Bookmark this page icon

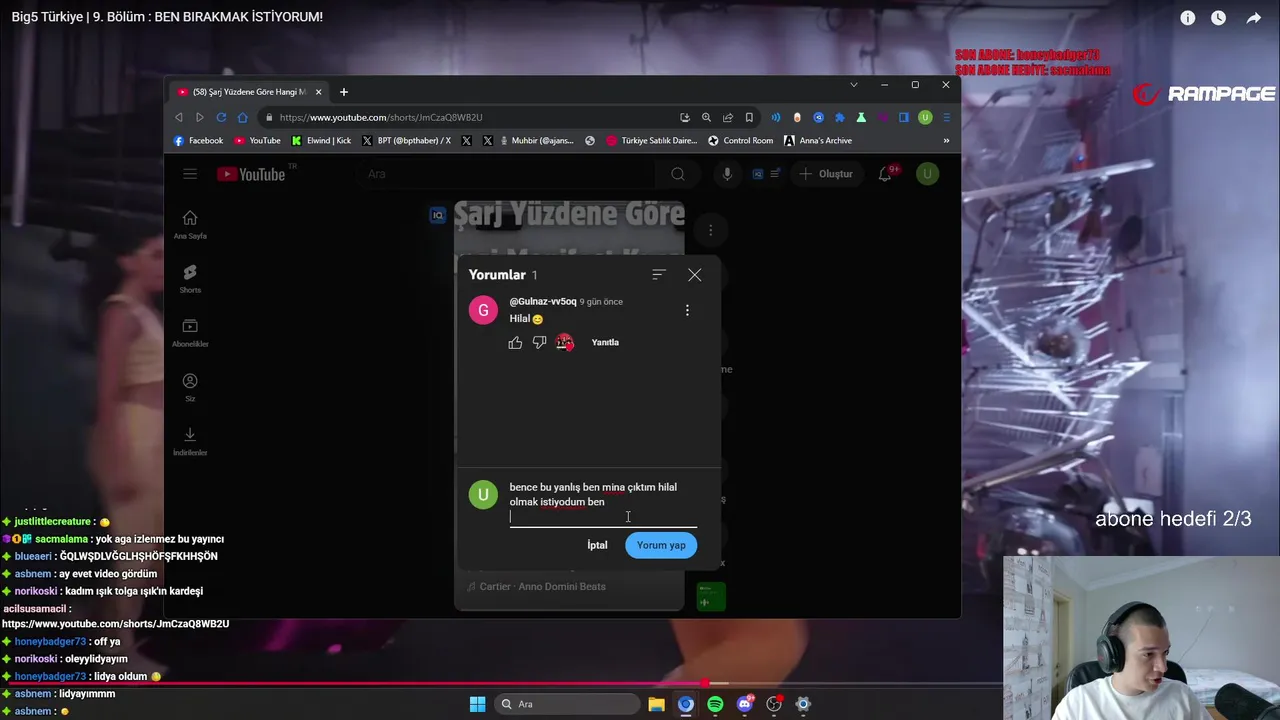click(749, 117)
